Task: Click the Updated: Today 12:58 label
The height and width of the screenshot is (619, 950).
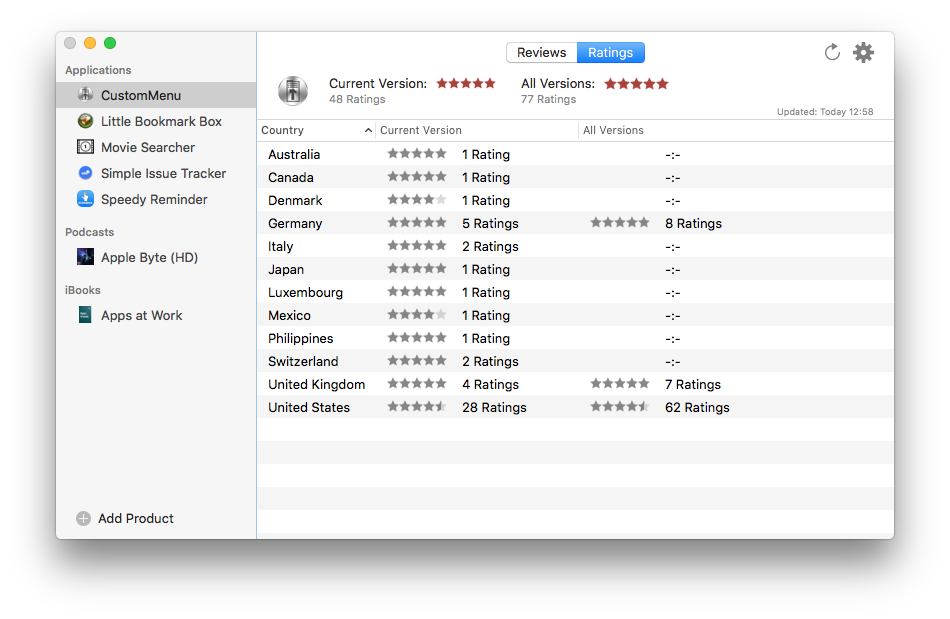Action: pyautogui.click(x=825, y=112)
